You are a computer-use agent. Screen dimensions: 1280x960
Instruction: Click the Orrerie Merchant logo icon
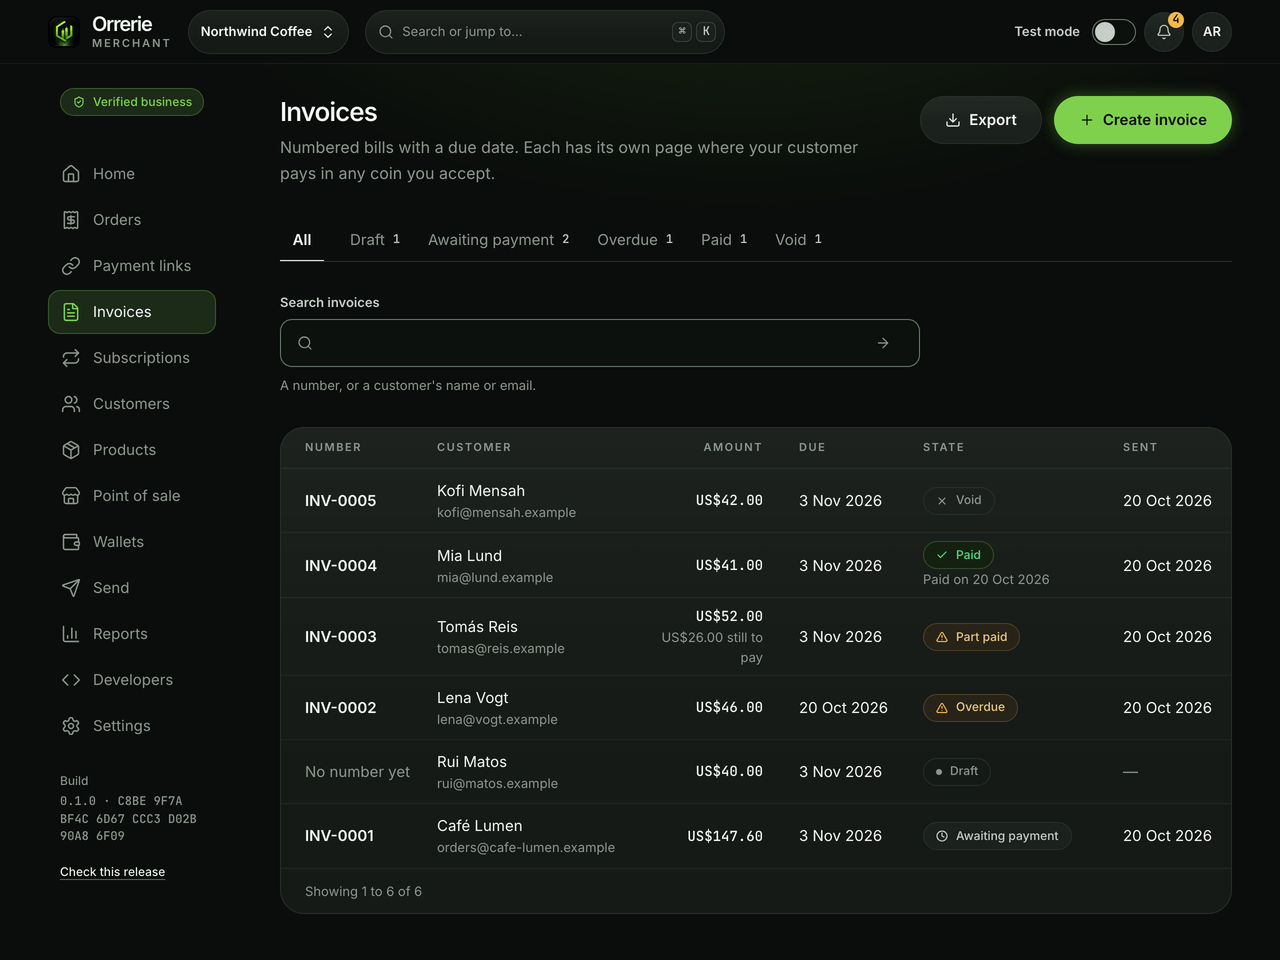coord(65,32)
